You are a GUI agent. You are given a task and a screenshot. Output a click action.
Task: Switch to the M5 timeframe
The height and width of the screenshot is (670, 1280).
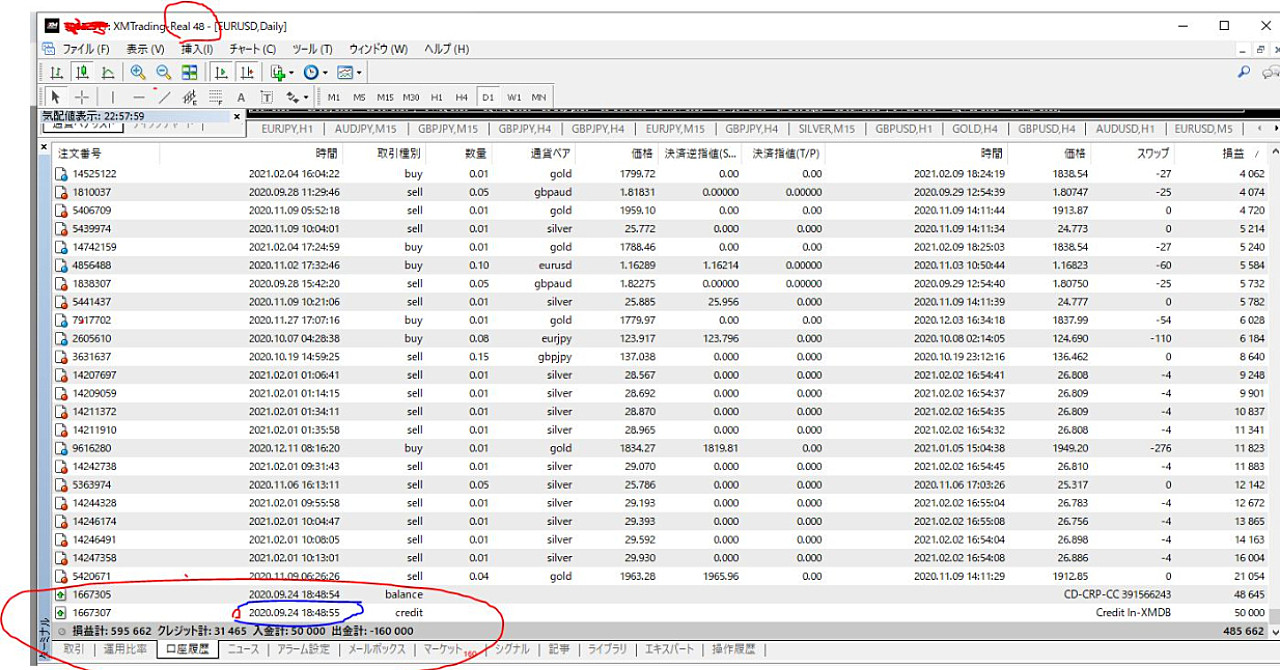pos(360,97)
